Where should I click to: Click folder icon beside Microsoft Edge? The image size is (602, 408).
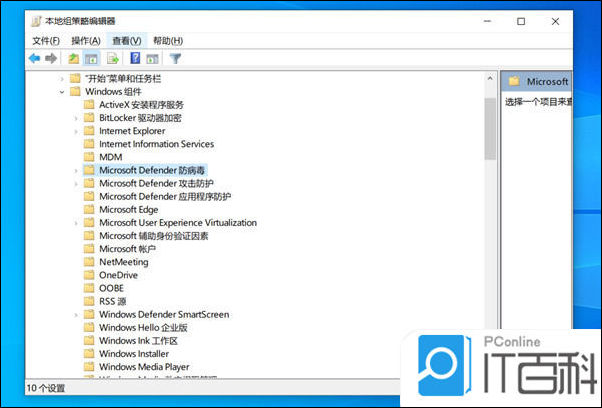coord(89,209)
